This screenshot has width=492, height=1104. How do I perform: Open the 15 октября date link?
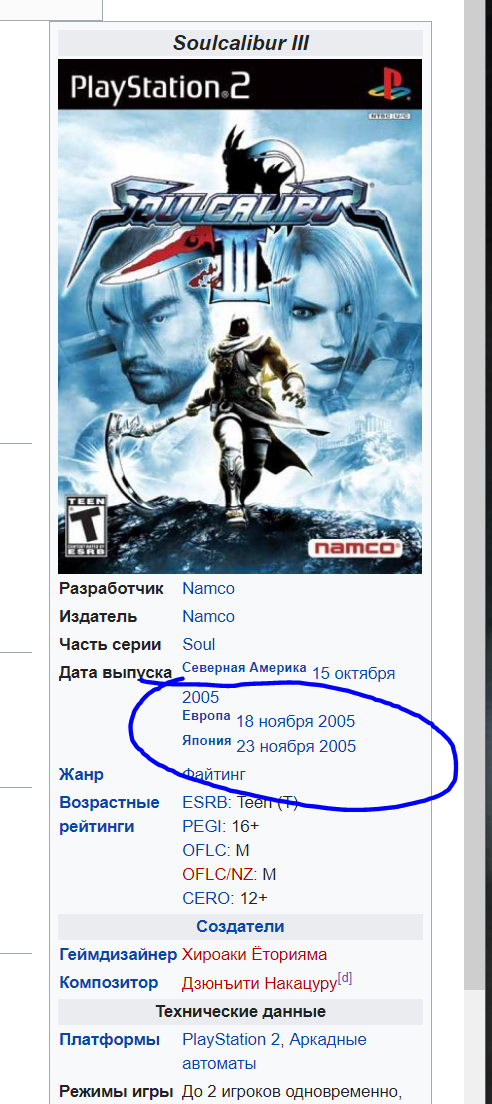click(353, 673)
